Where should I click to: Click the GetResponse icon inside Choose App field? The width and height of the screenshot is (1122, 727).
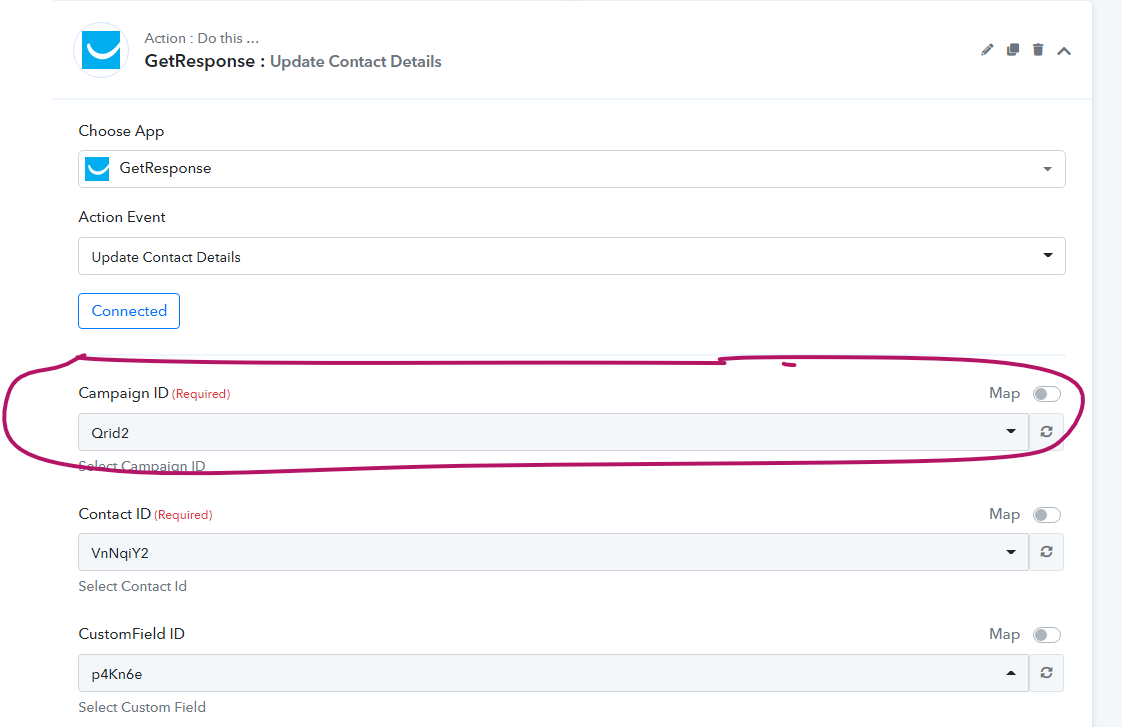[x=97, y=169]
